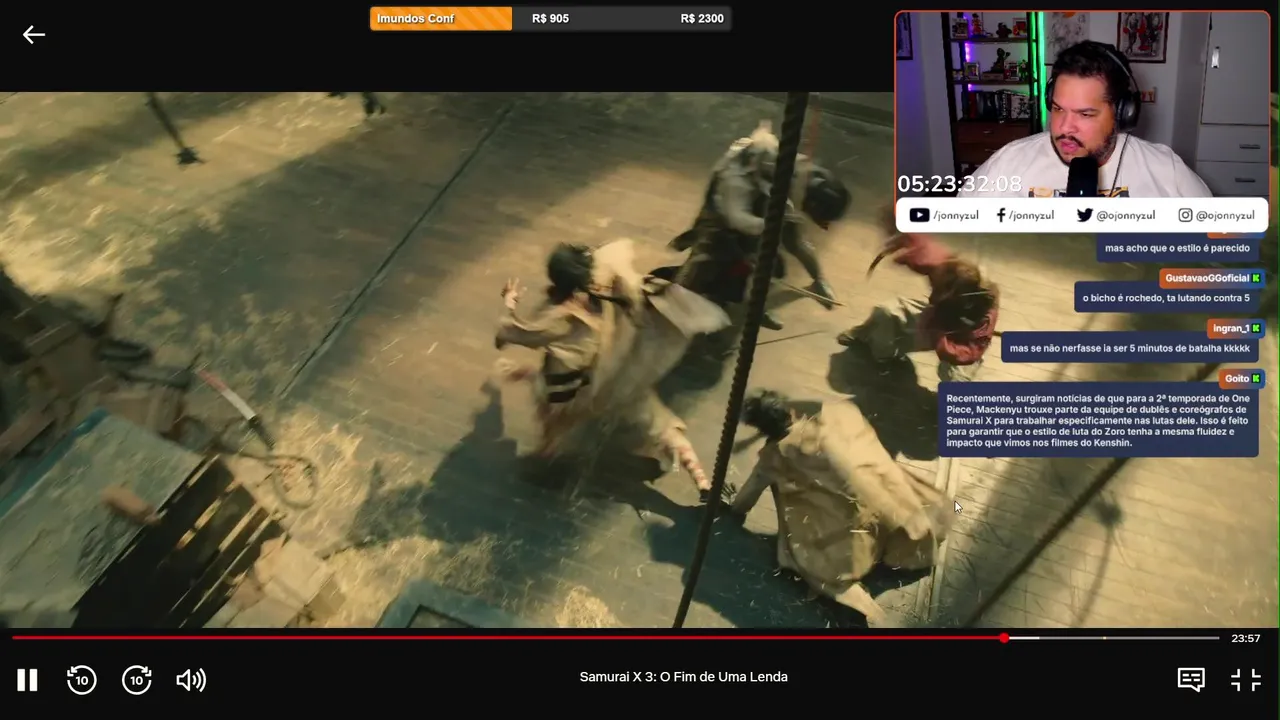Image resolution: width=1280 pixels, height=720 pixels.
Task: Click the orange Imundos Conf goal bar
Action: (441, 19)
